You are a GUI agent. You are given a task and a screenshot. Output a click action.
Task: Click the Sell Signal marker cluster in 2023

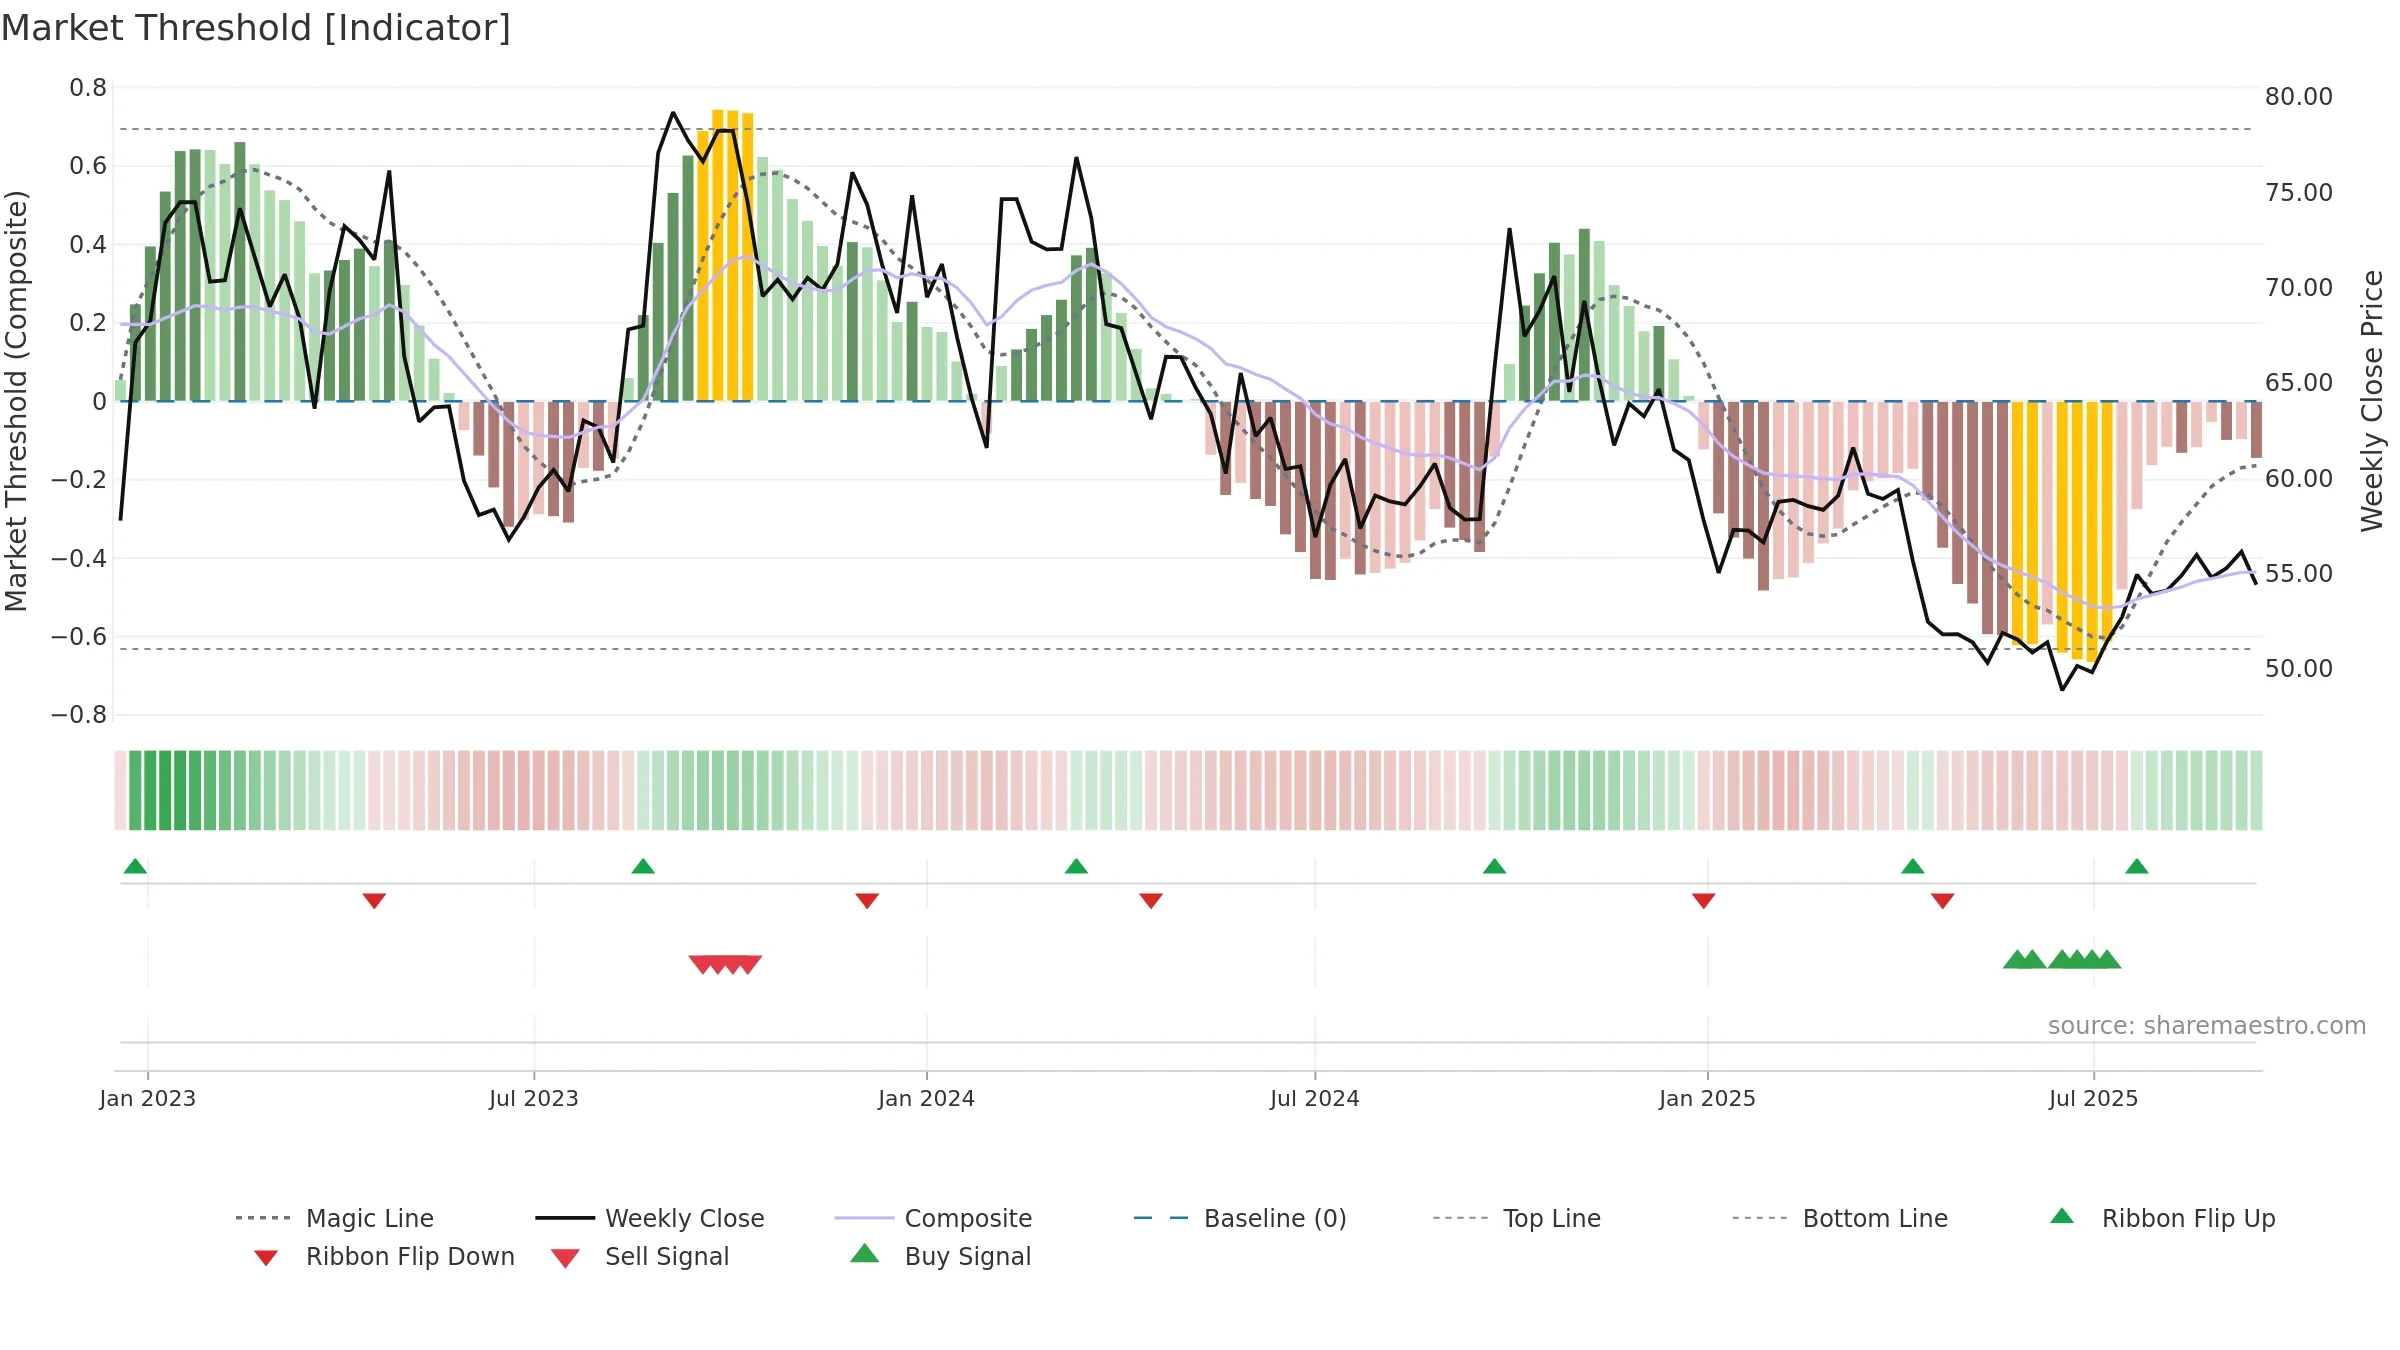pyautogui.click(x=725, y=965)
